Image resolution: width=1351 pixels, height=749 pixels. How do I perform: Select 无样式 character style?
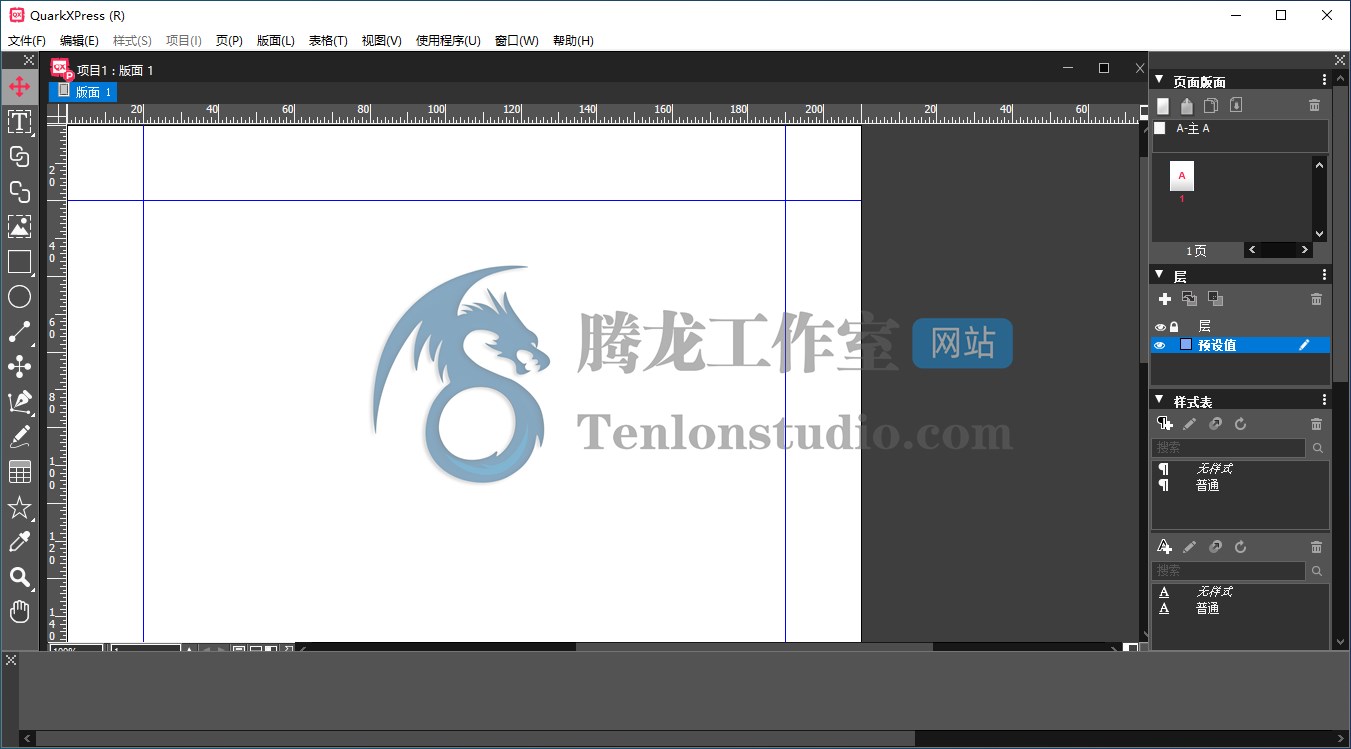1214,591
